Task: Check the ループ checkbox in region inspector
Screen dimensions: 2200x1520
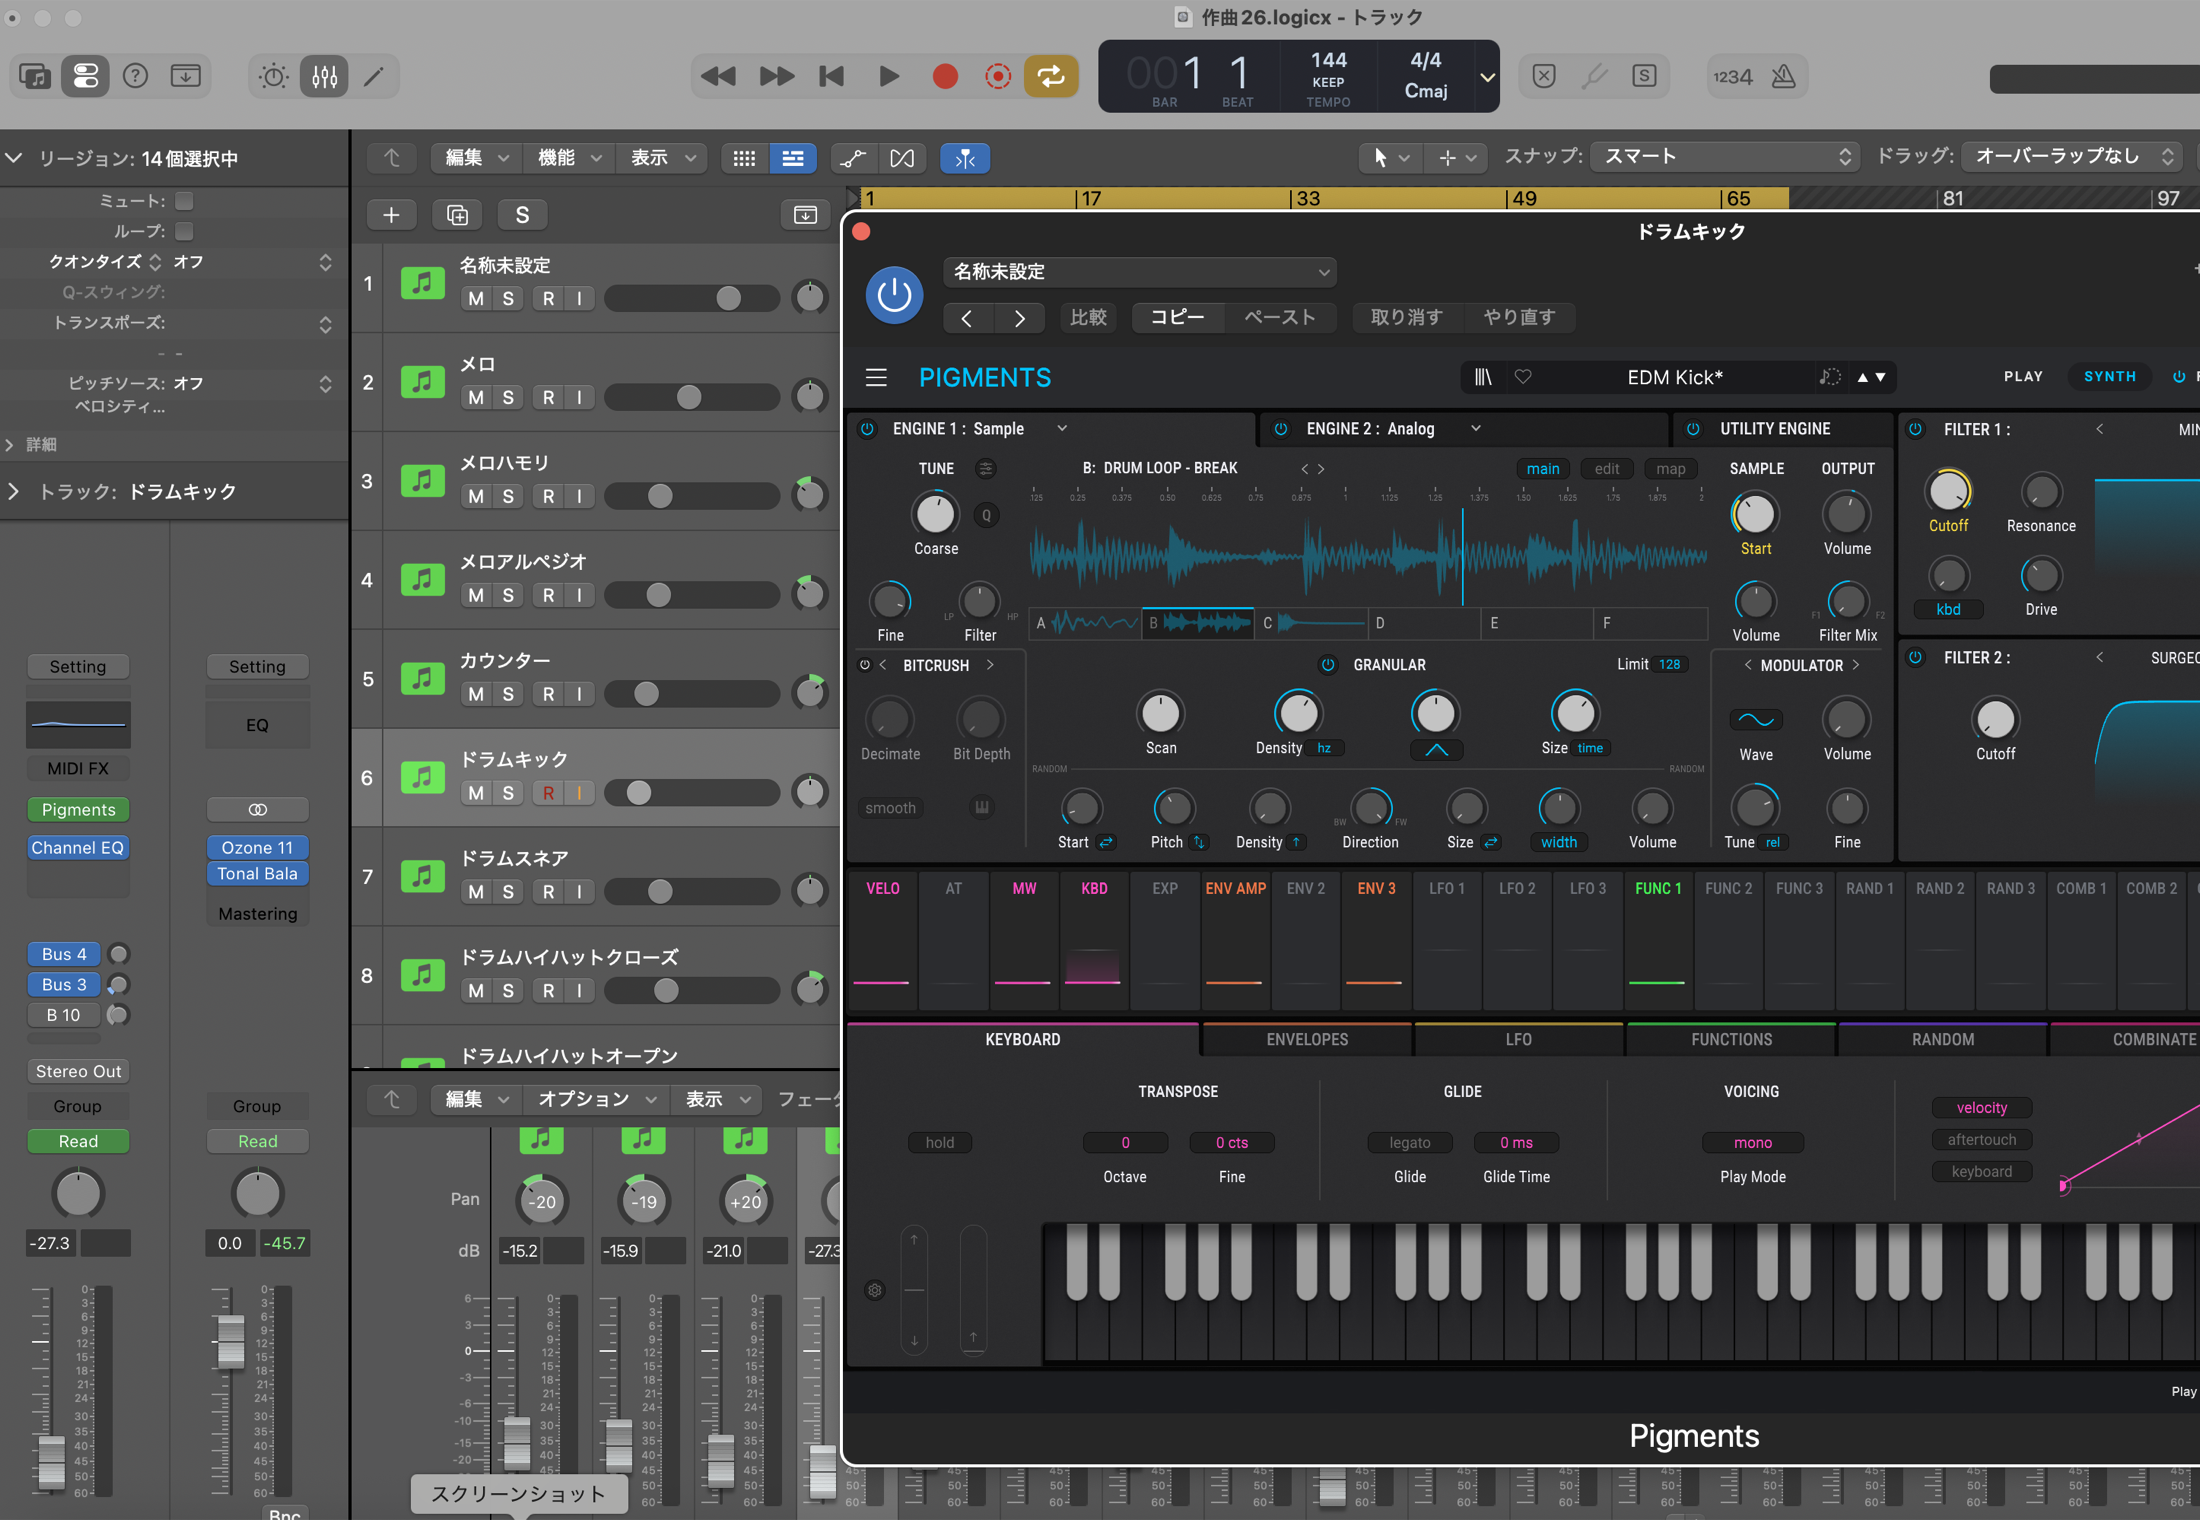Action: 184,231
